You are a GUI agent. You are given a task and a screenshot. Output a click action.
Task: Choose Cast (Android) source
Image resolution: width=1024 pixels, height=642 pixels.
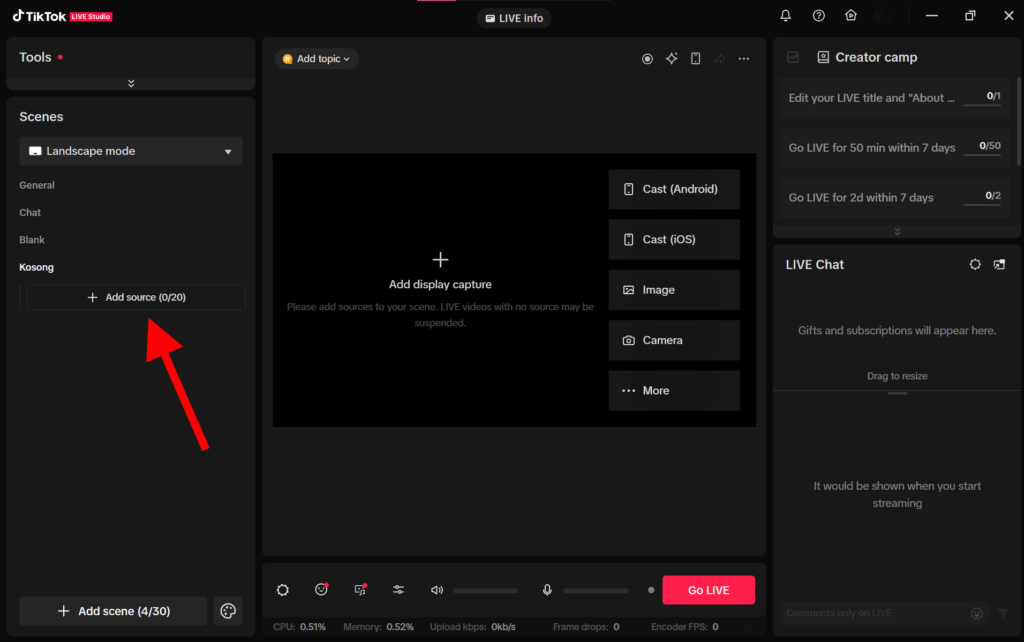point(674,189)
